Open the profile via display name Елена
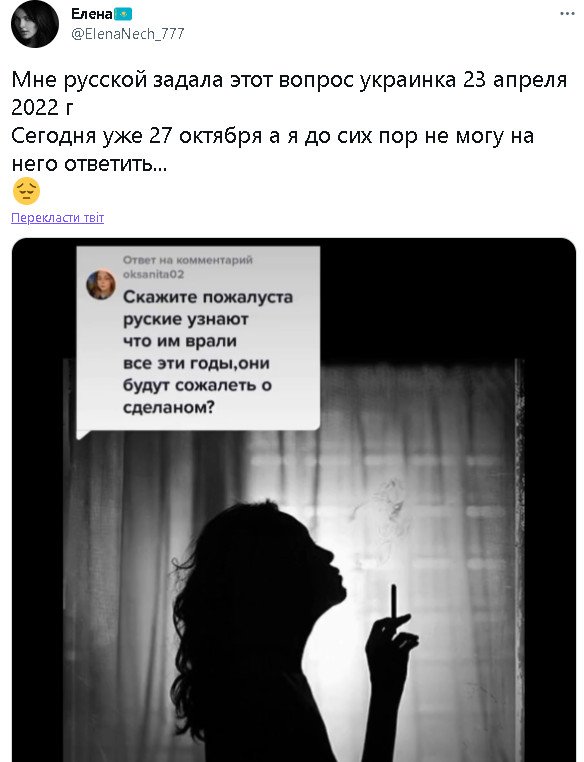 pos(92,14)
